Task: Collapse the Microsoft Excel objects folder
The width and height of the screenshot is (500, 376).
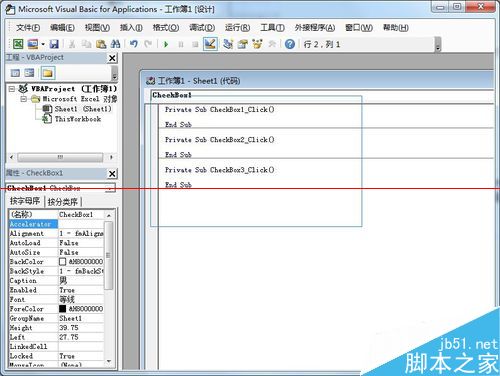Action: [23, 99]
